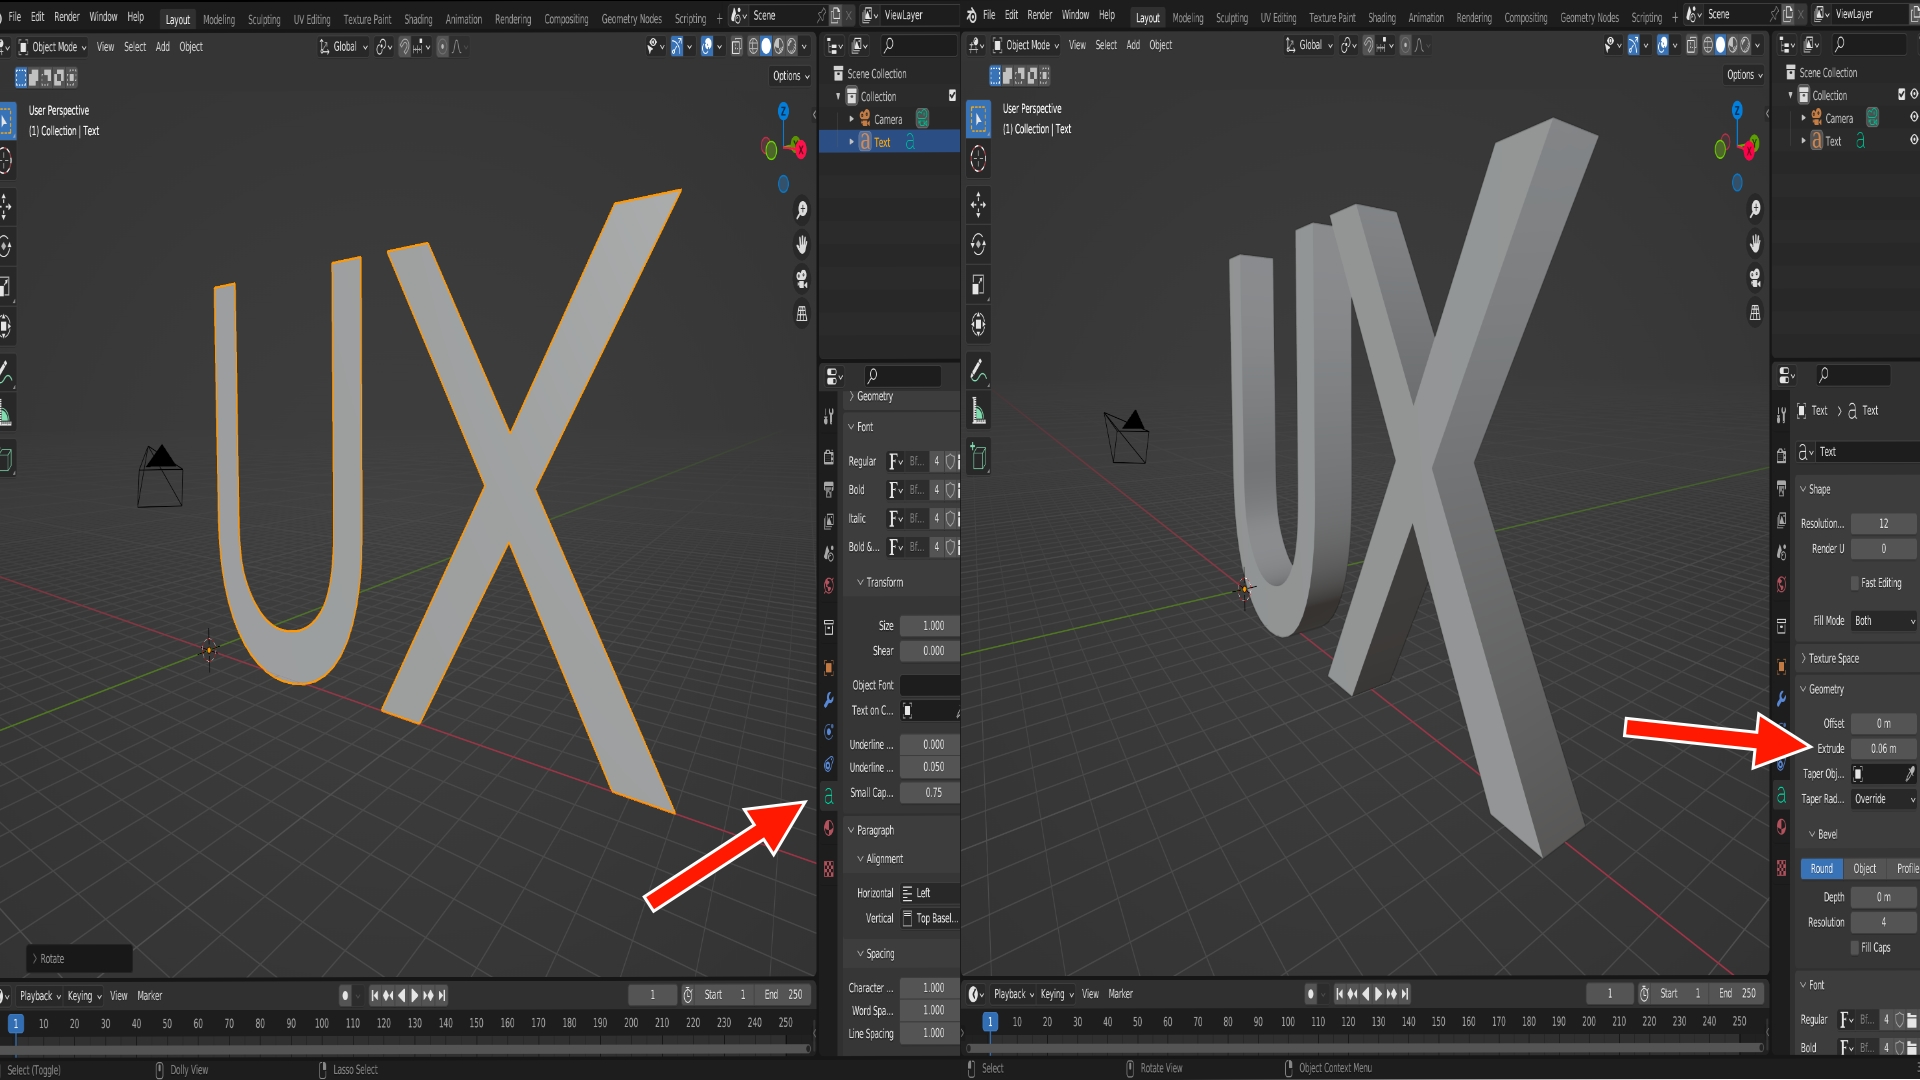Screen dimensions: 1920x1080
Task: Click the zoom magnifier icon in left viewport
Action: [801, 210]
